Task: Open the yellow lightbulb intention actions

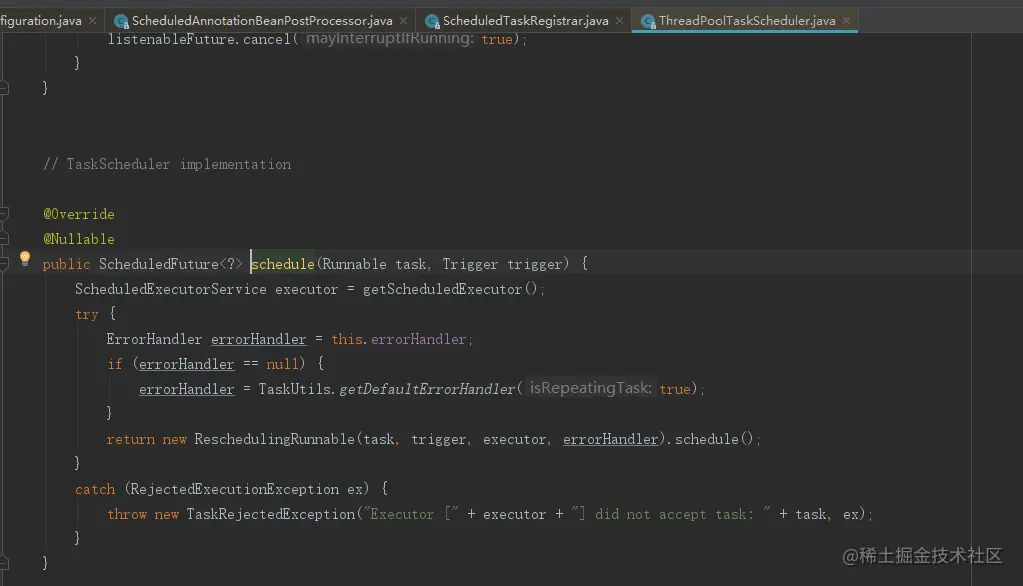Action: [25, 258]
